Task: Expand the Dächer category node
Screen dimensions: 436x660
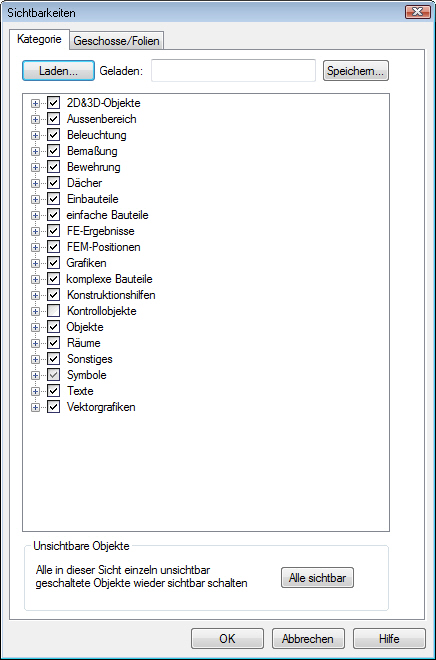Action: point(35,183)
